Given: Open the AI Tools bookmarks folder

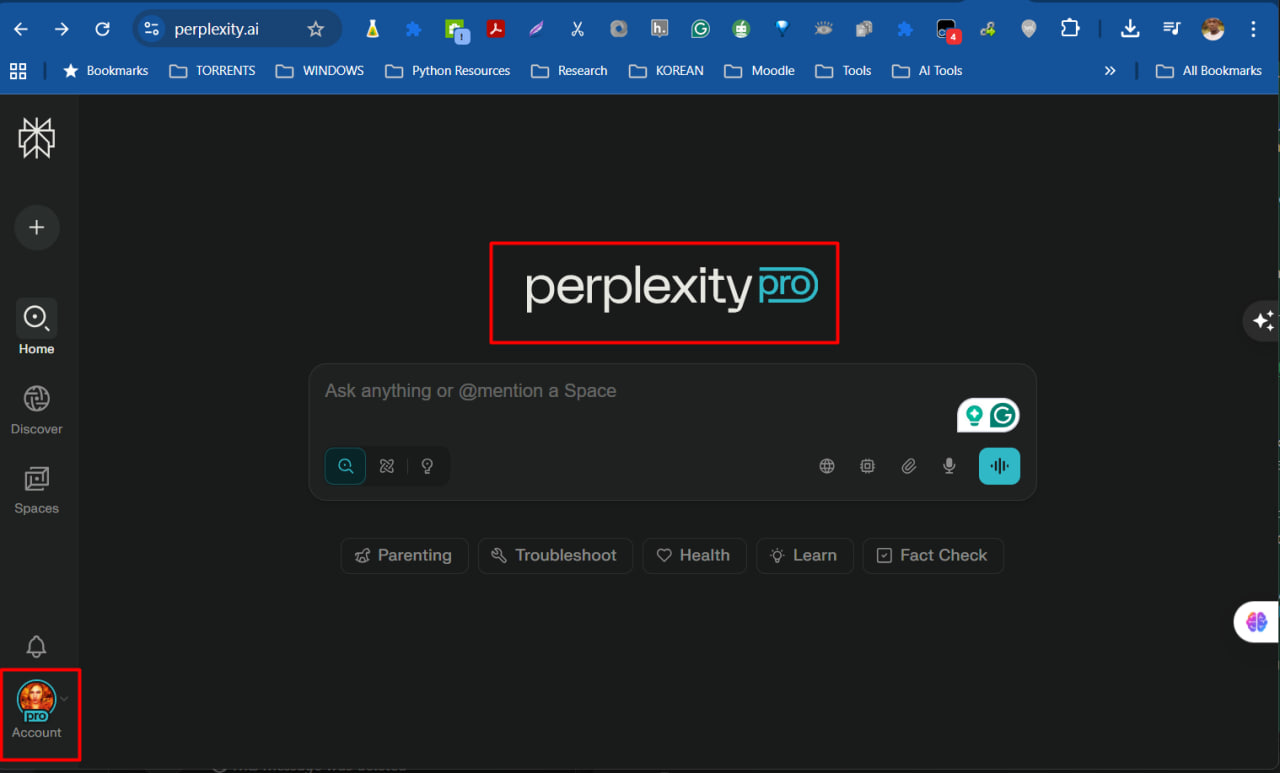Looking at the screenshot, I should [x=927, y=71].
